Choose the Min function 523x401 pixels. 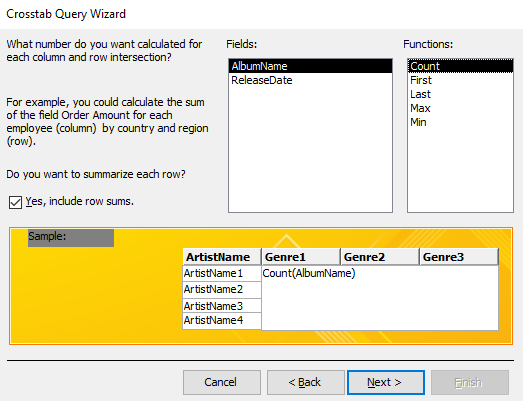click(460, 122)
